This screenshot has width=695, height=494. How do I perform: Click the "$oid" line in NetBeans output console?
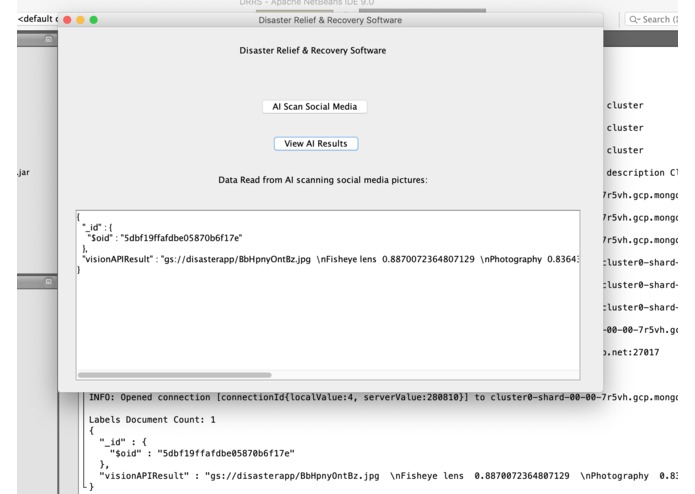click(202, 453)
